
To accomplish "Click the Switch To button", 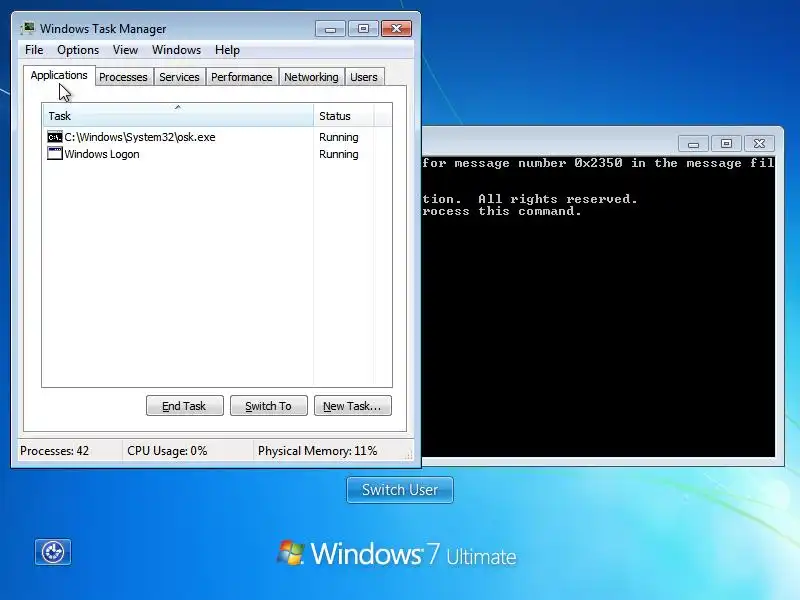I will [269, 406].
